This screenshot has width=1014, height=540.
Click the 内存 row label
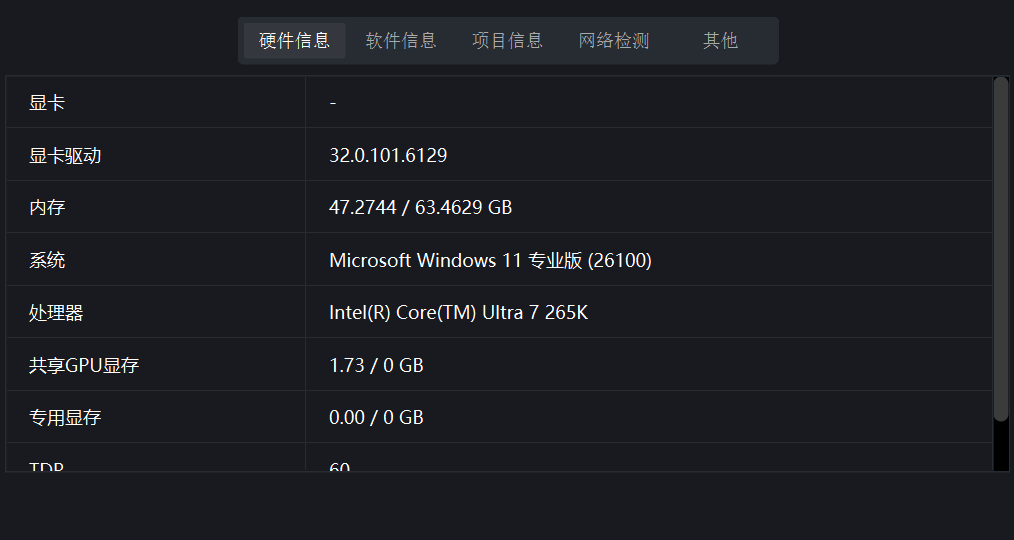tap(47, 208)
